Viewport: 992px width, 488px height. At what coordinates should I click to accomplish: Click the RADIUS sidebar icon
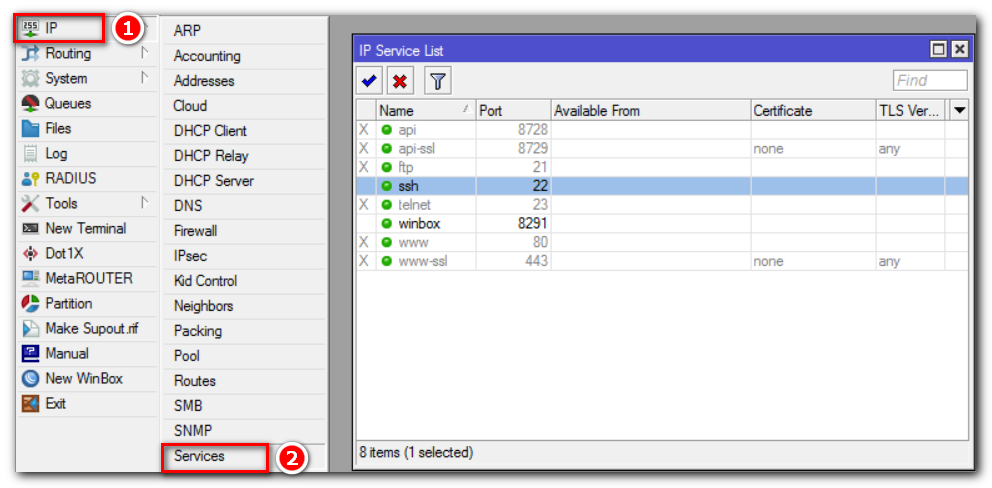30,179
